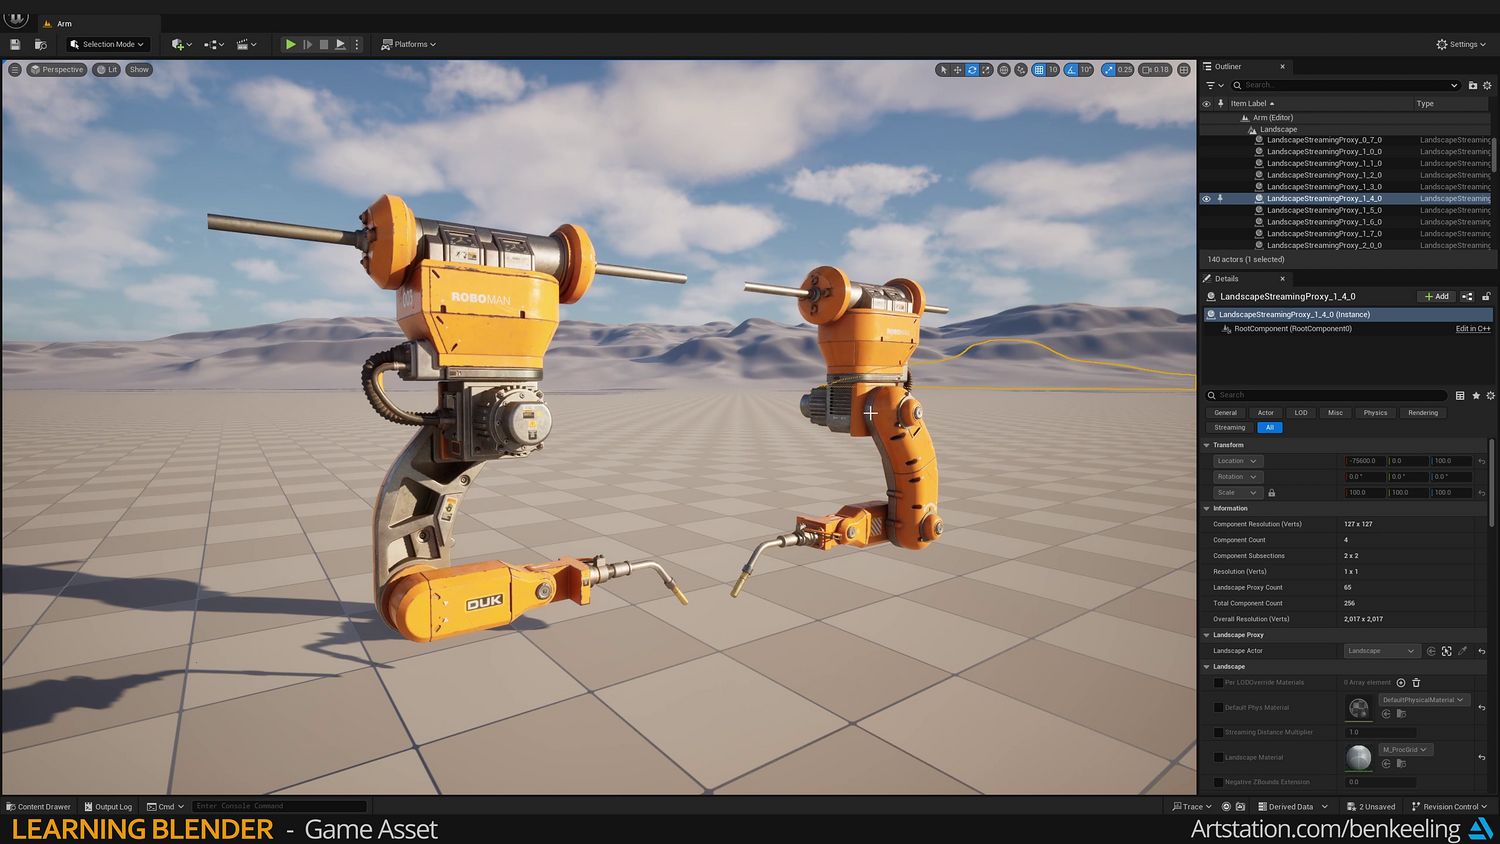
Task: Lock the Details panel with padlock icon
Action: click(1486, 297)
